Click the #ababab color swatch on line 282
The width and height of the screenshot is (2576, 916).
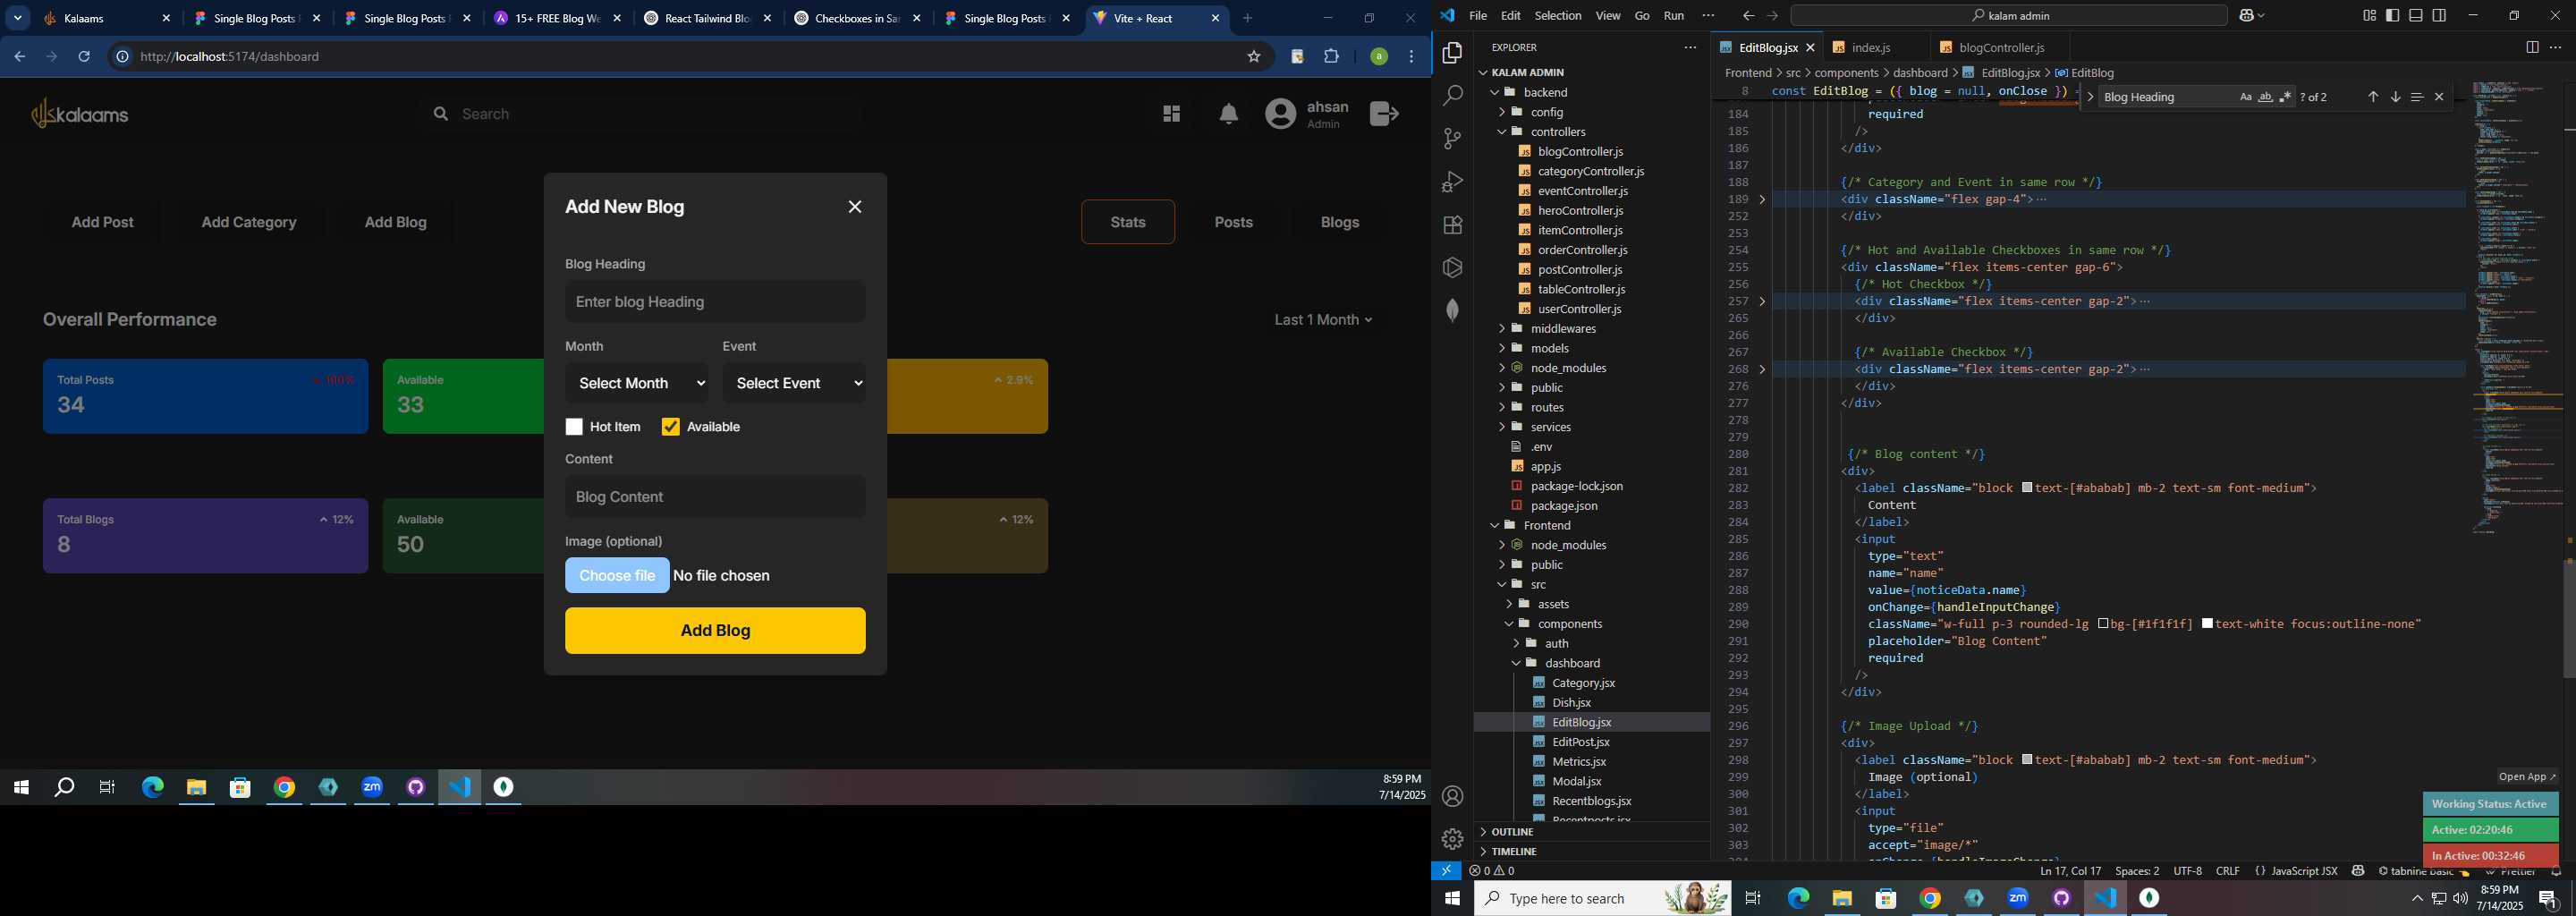coord(2027,488)
